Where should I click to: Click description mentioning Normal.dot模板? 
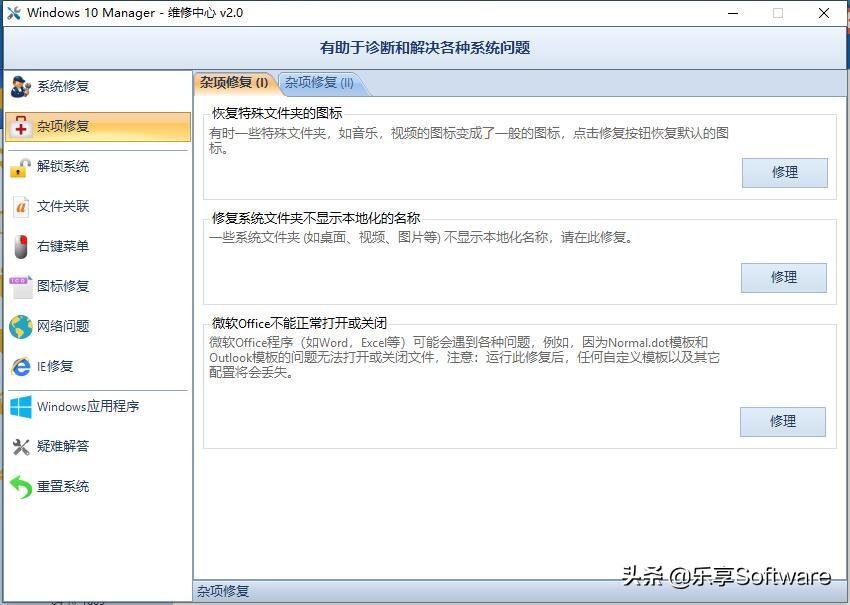click(464, 358)
